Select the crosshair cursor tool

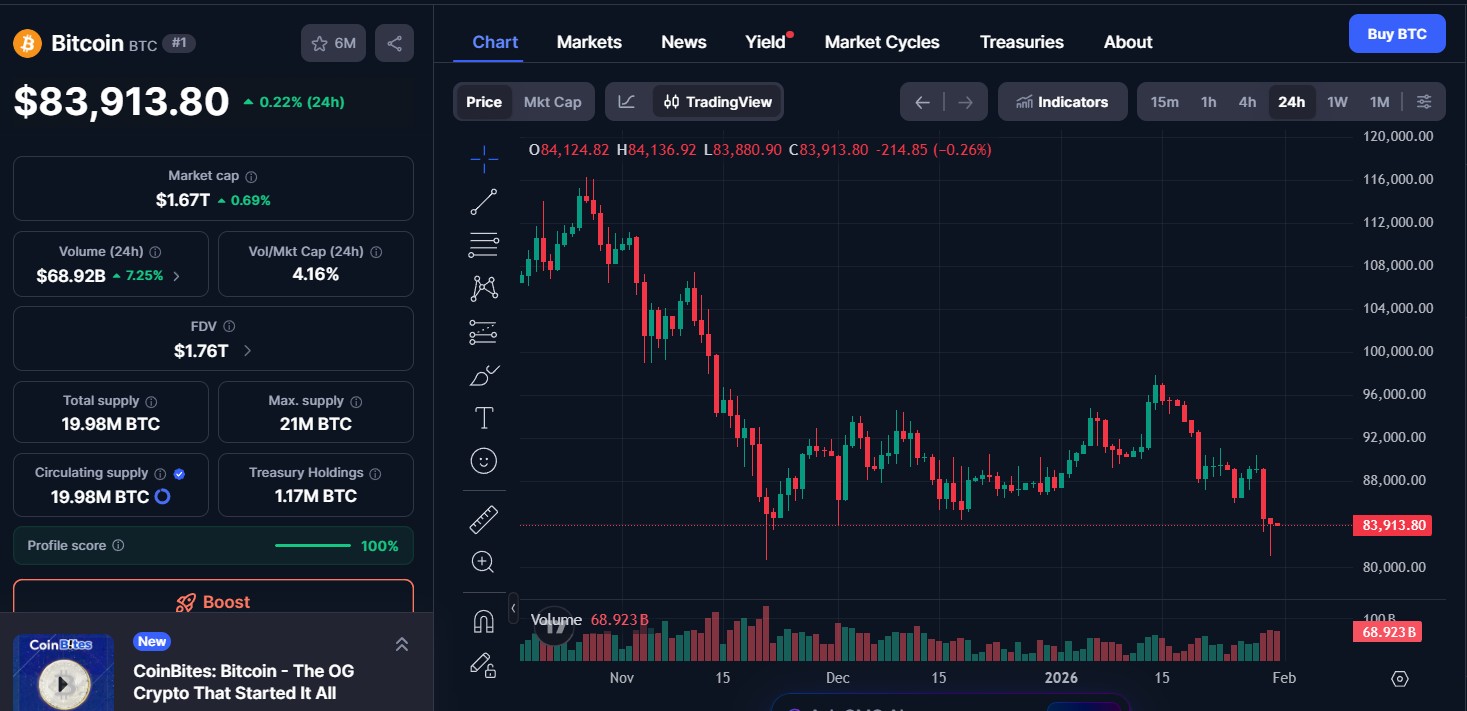[484, 158]
